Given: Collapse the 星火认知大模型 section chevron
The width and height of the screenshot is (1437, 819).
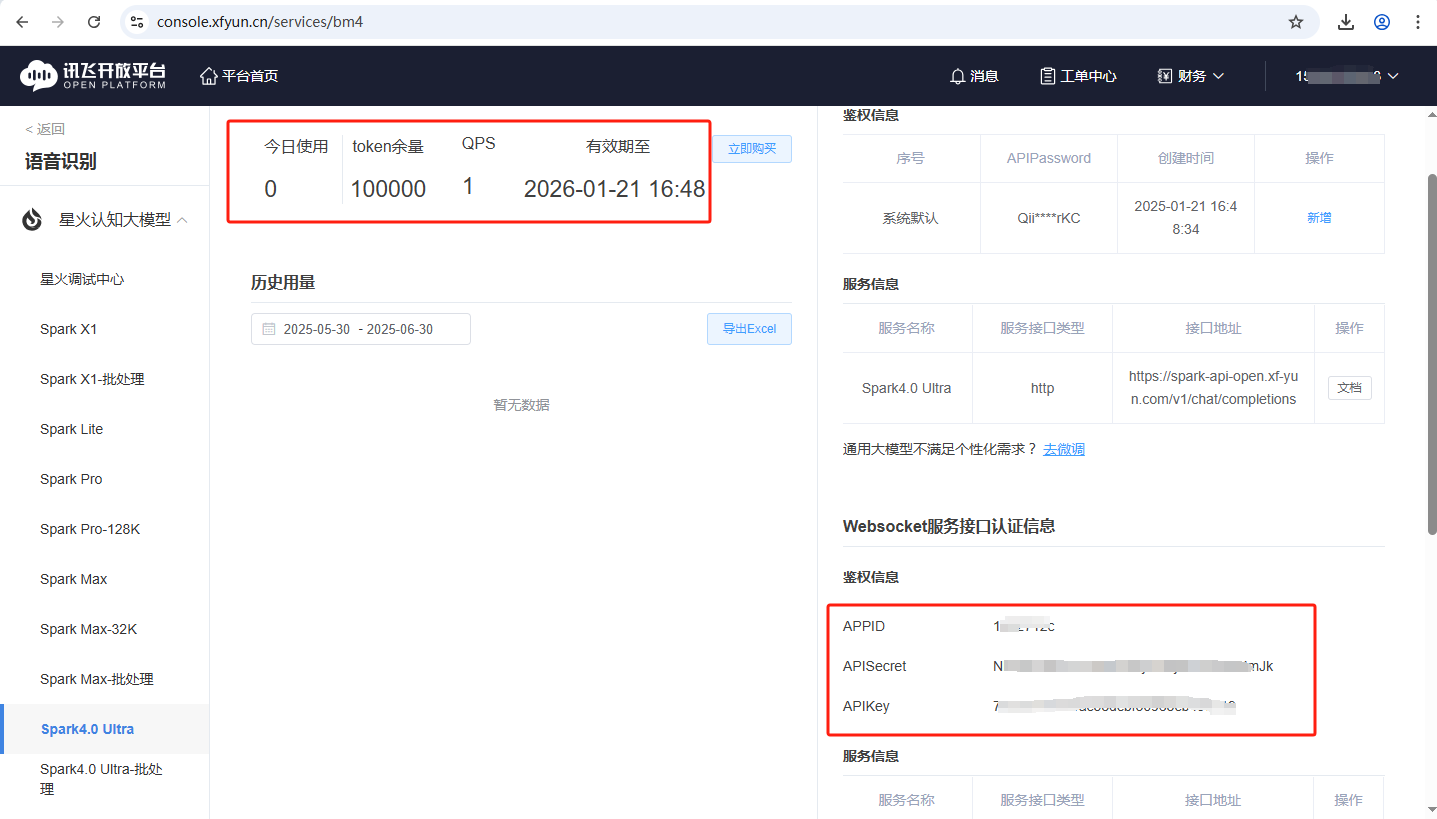Looking at the screenshot, I should [182, 220].
